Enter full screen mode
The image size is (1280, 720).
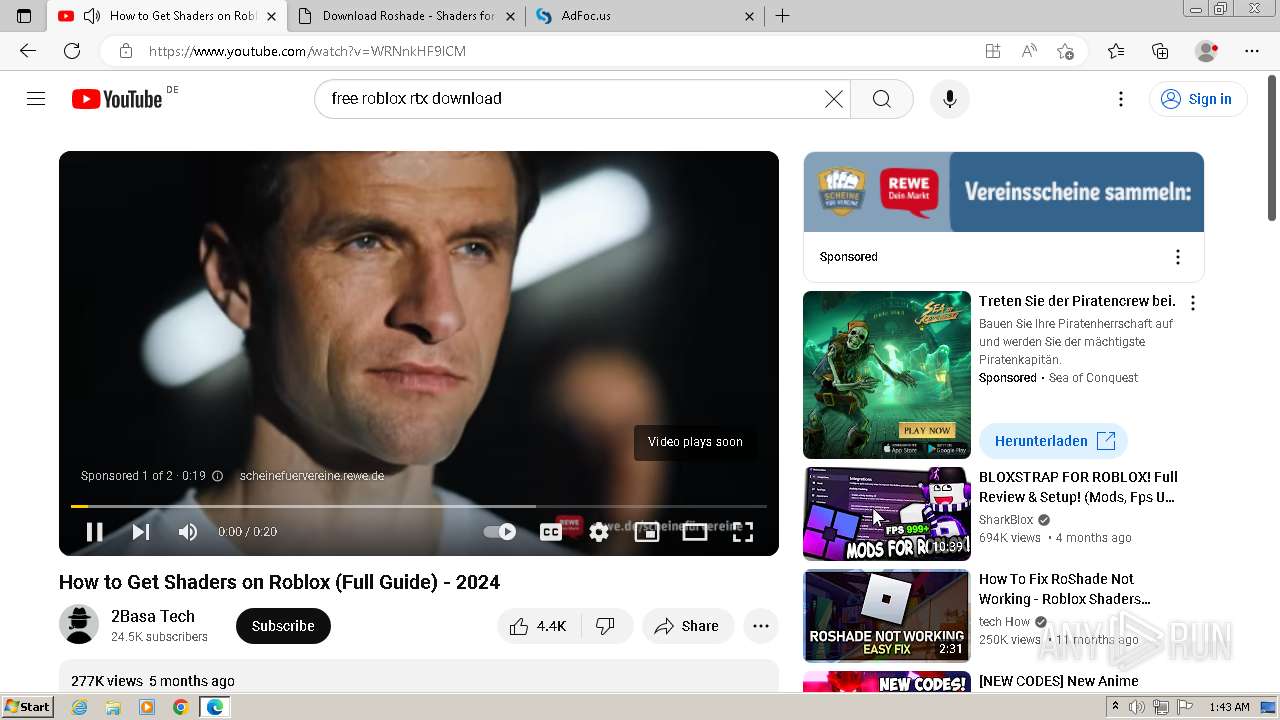tap(742, 532)
